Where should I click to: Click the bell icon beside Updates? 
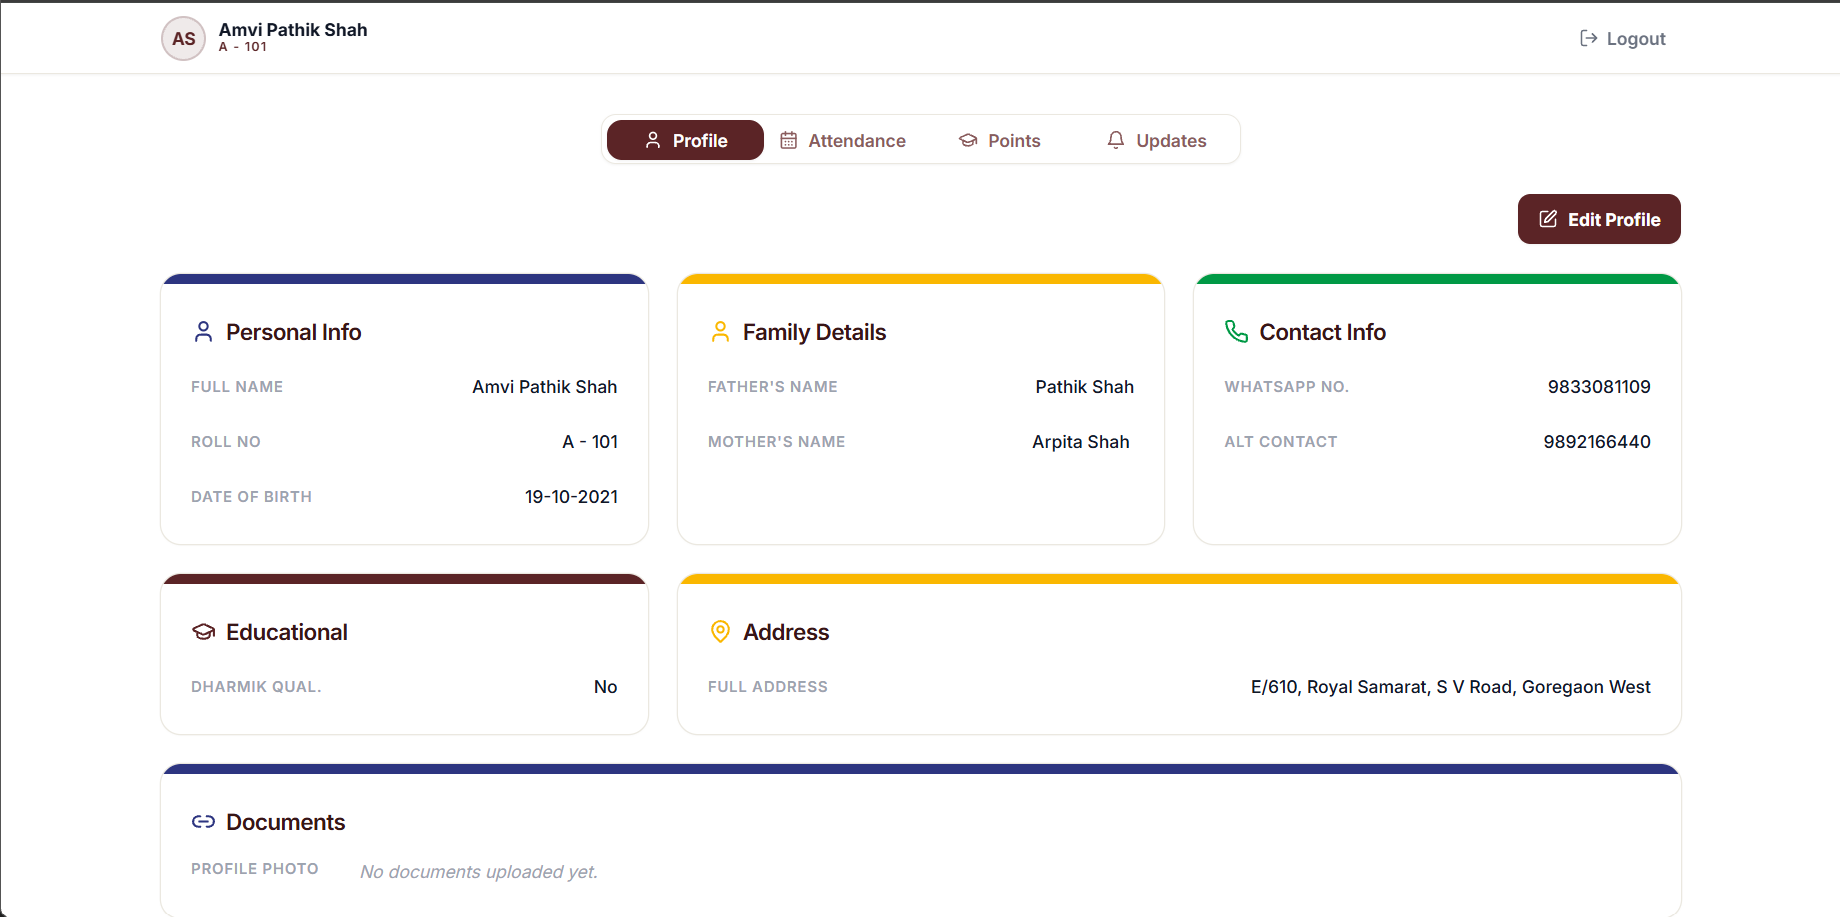1116,140
